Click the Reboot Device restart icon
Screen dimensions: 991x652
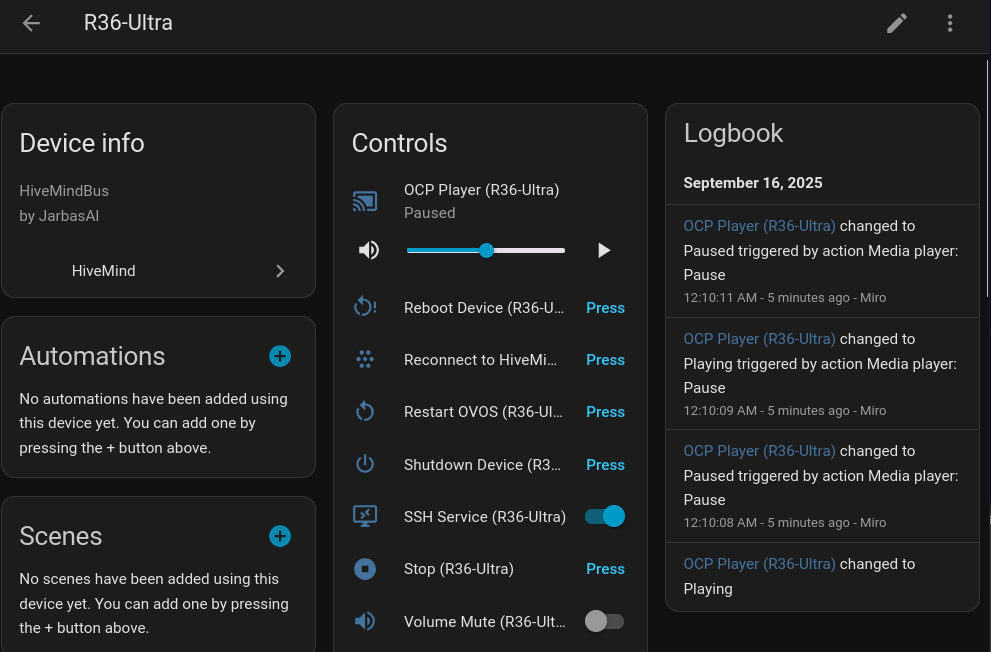tap(365, 308)
